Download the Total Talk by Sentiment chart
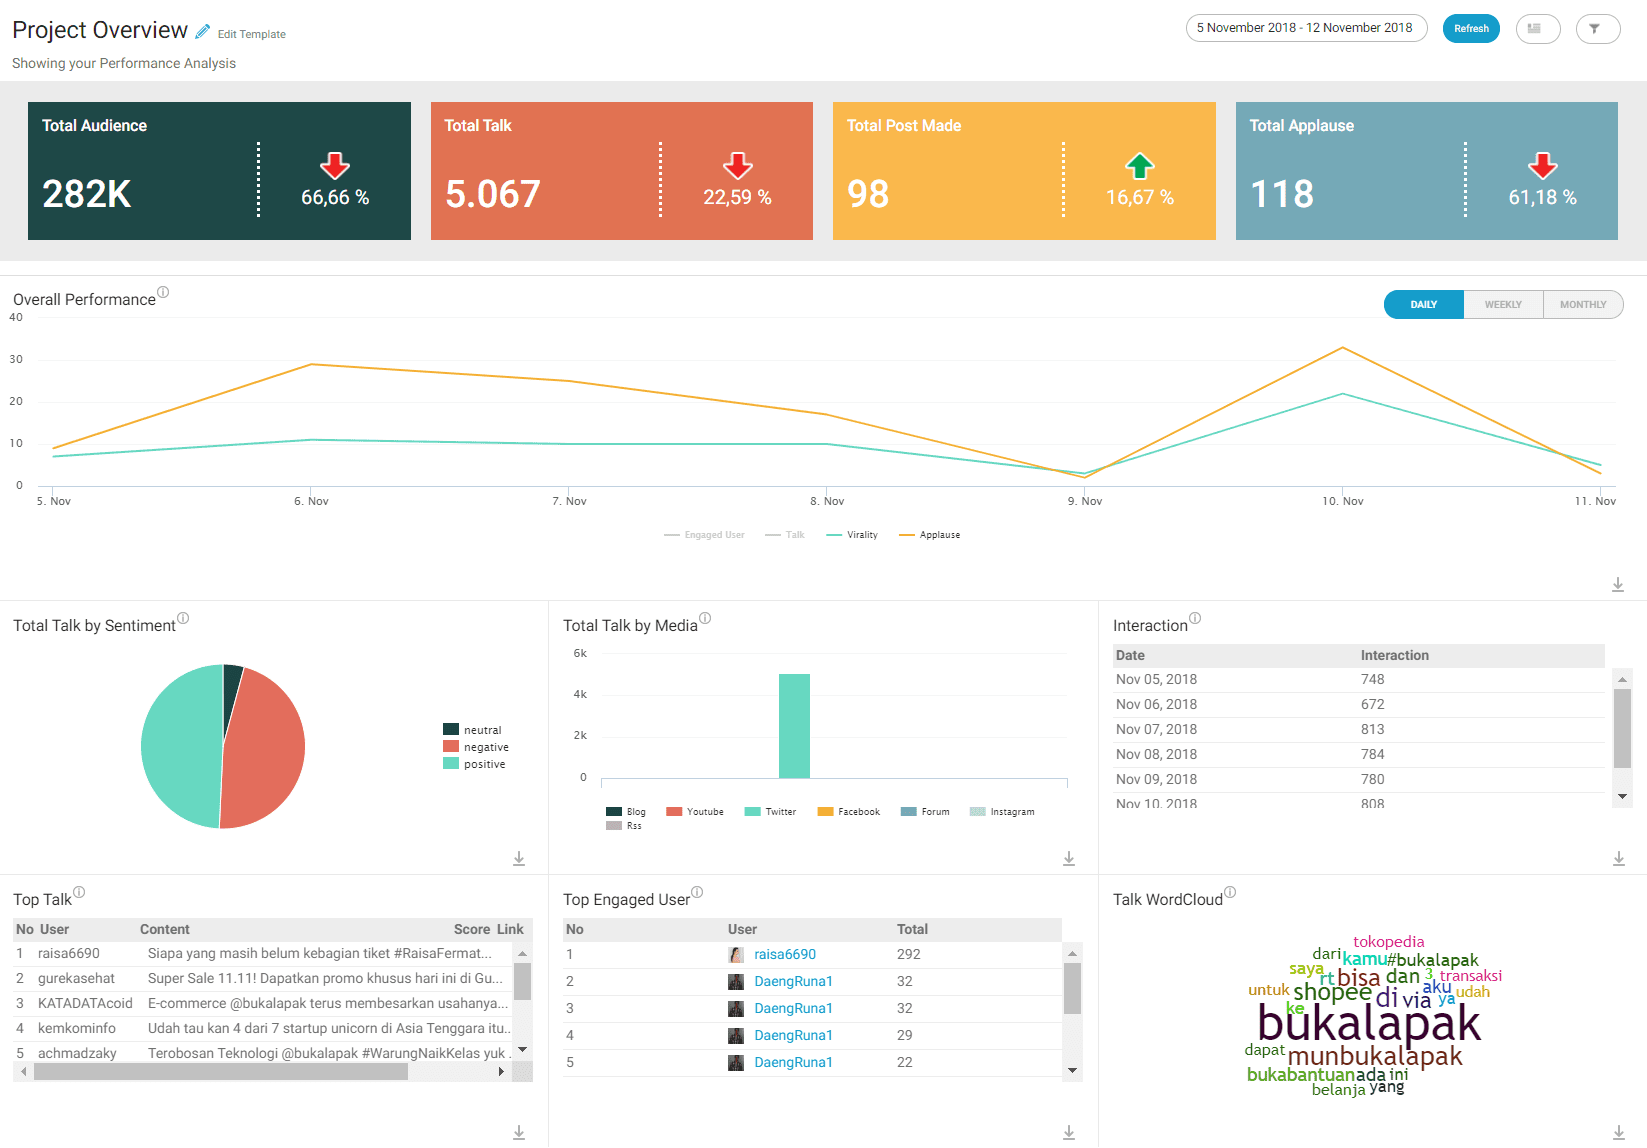This screenshot has width=1647, height=1148. (x=519, y=859)
